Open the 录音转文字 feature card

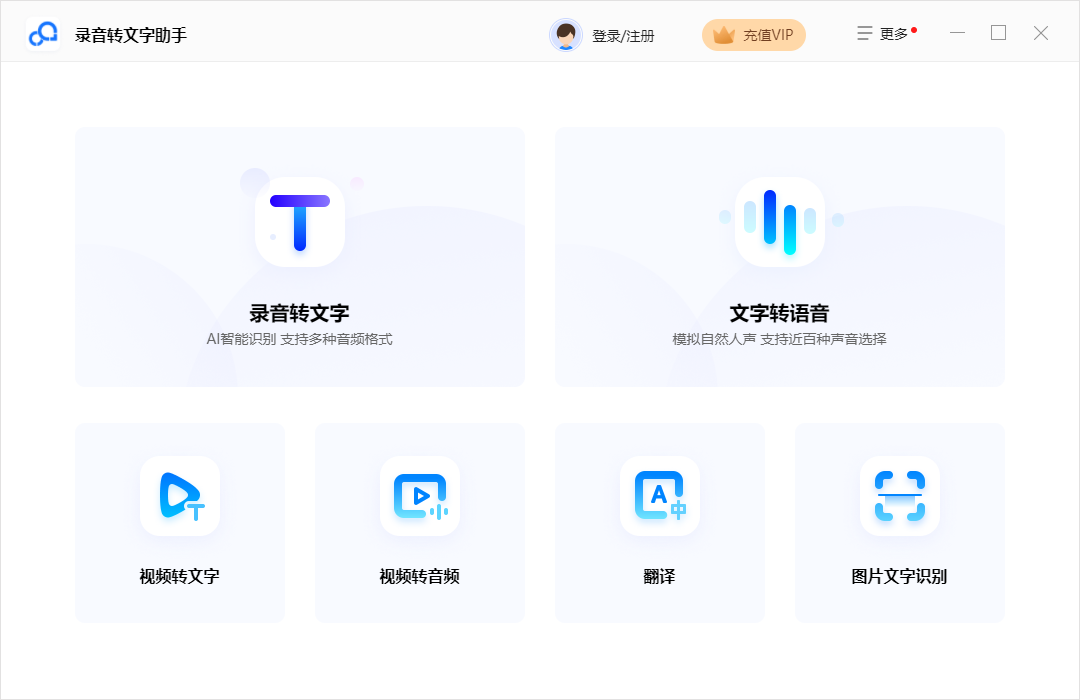(x=299, y=256)
